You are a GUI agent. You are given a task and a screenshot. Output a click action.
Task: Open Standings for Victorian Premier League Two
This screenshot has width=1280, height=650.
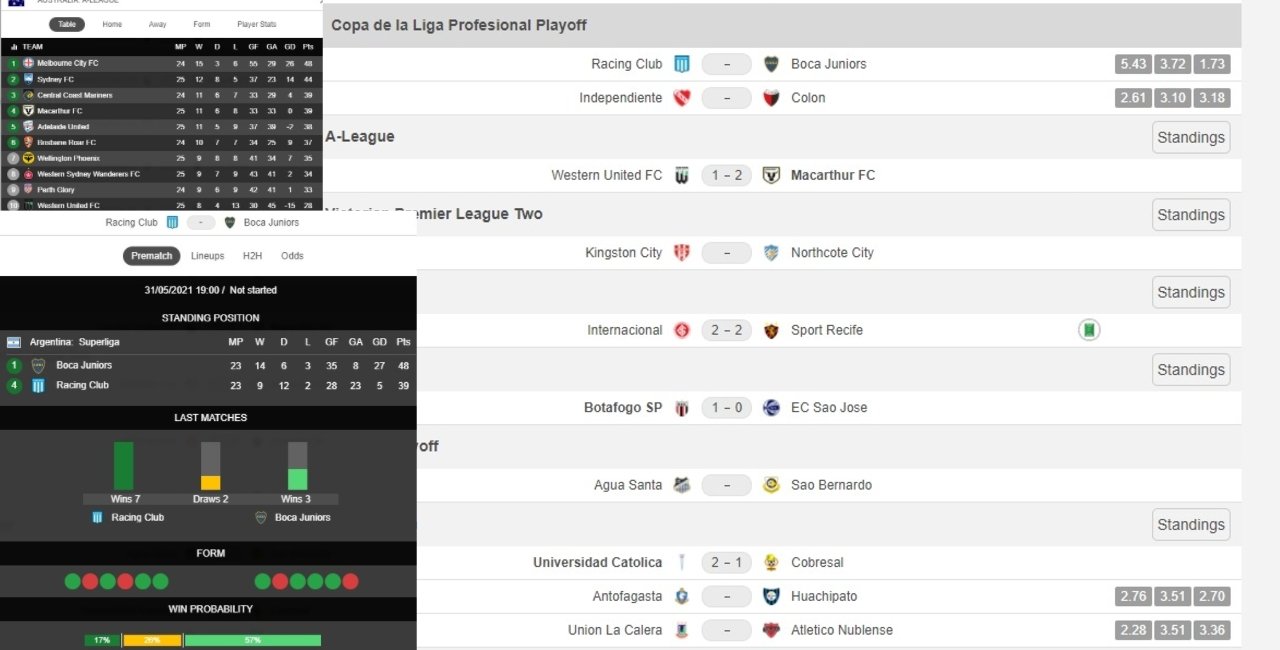(1191, 214)
